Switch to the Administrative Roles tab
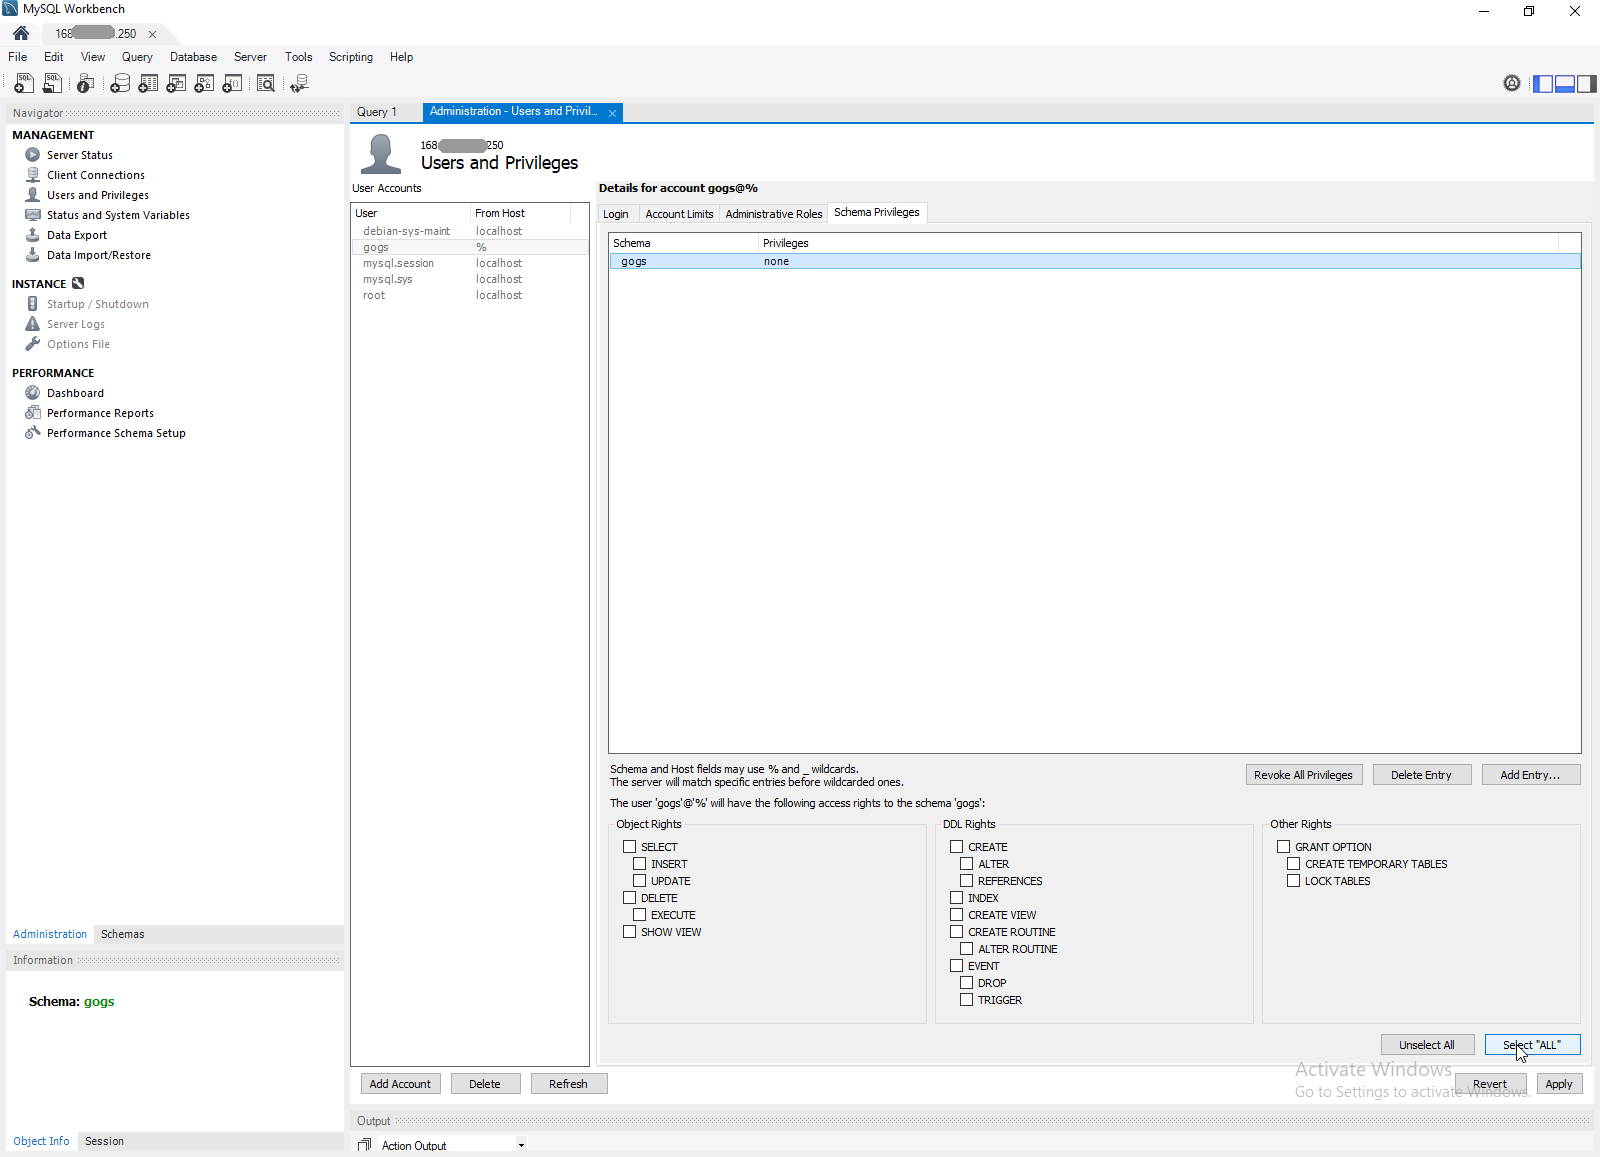 coord(774,214)
